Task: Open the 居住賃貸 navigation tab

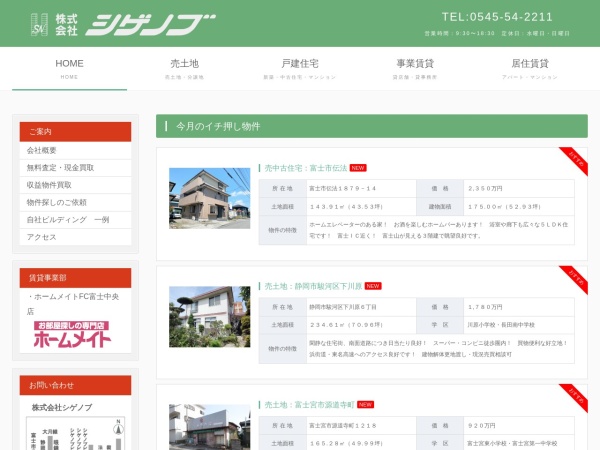Action: 530,69
